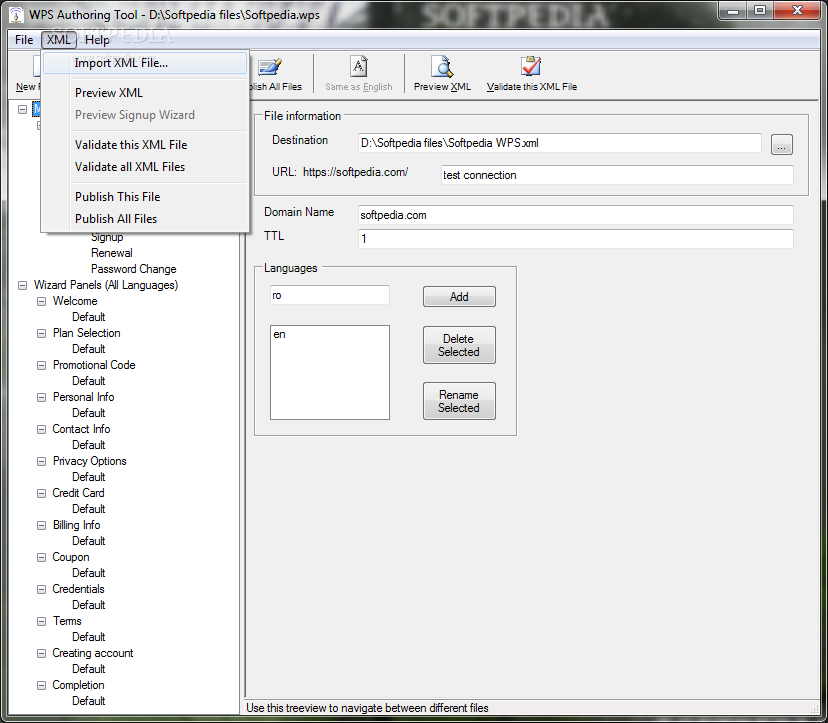Click the Rename Selected button

459,401
